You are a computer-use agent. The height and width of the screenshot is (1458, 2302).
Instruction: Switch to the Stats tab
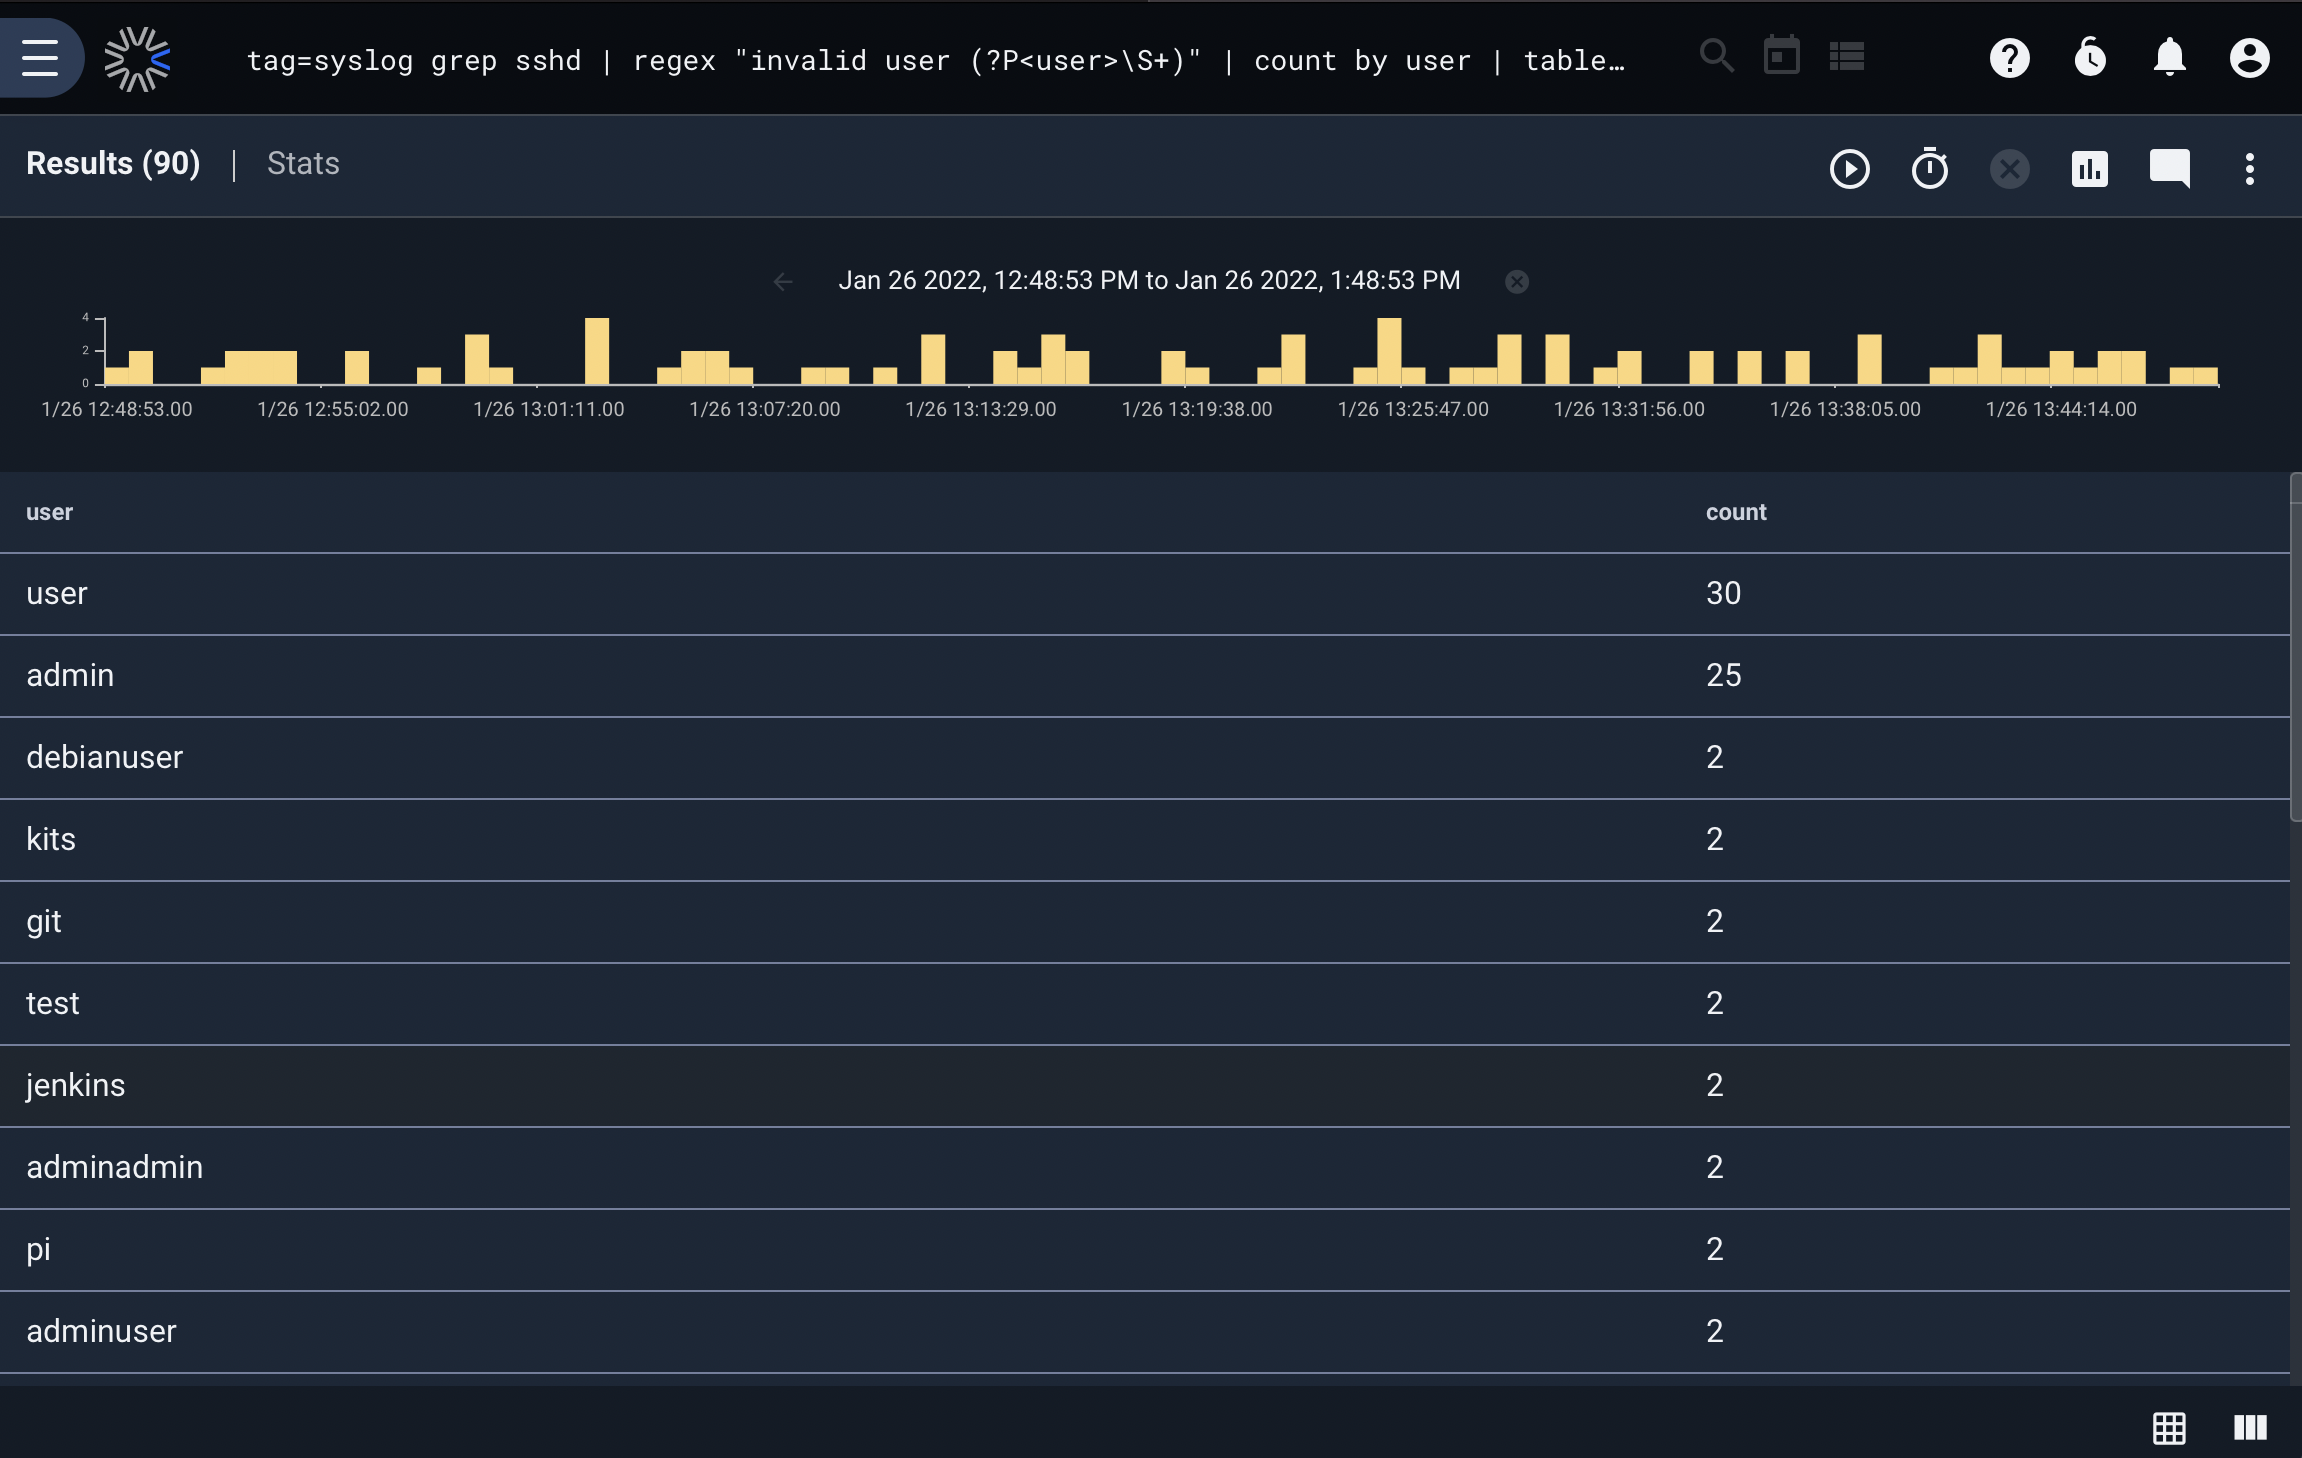pos(303,163)
